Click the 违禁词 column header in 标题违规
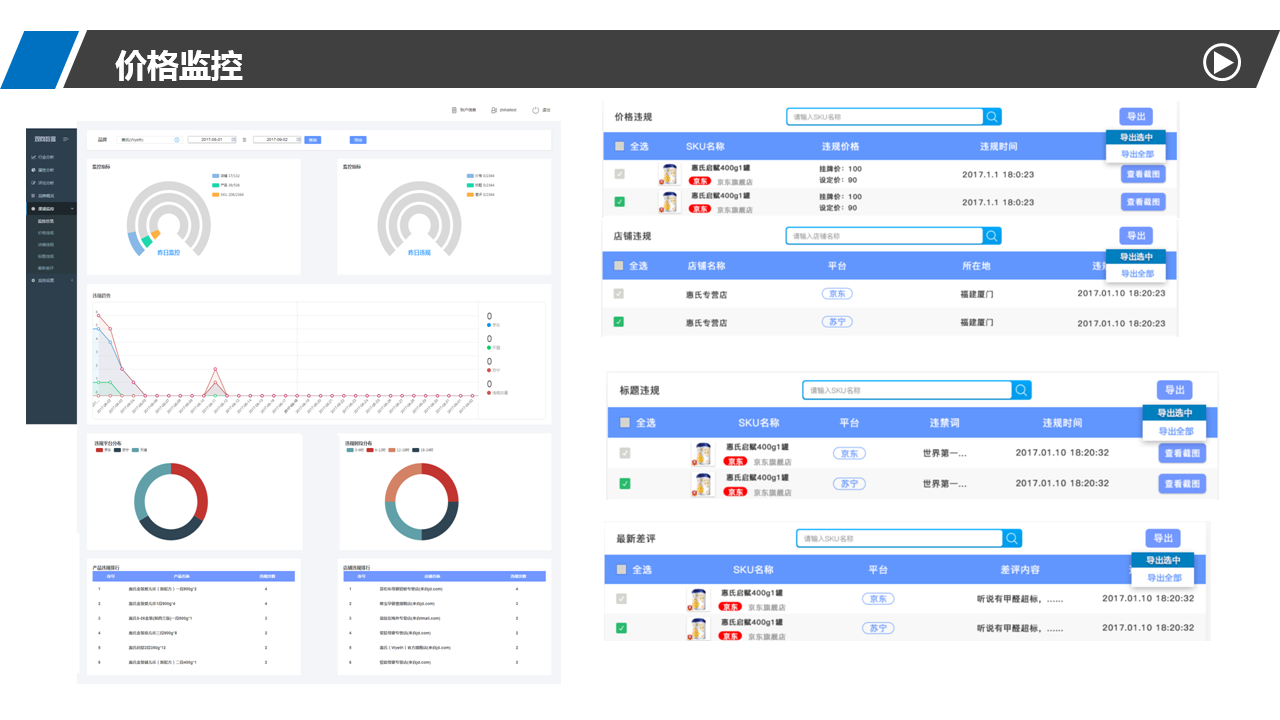 tap(944, 423)
